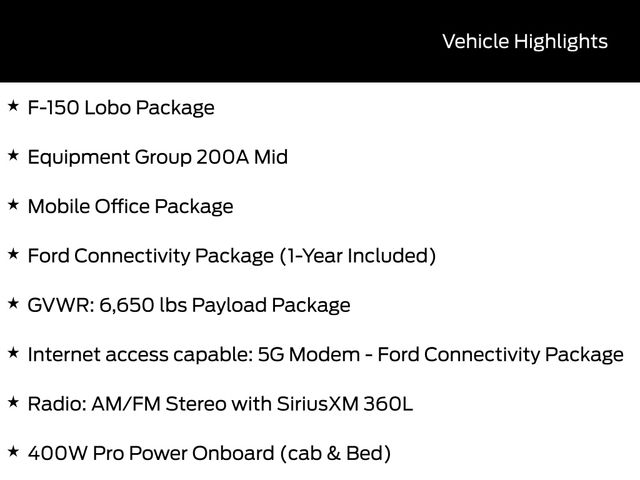Choose the Mobile Office Package text
The height and width of the screenshot is (480, 640).
[130, 207]
